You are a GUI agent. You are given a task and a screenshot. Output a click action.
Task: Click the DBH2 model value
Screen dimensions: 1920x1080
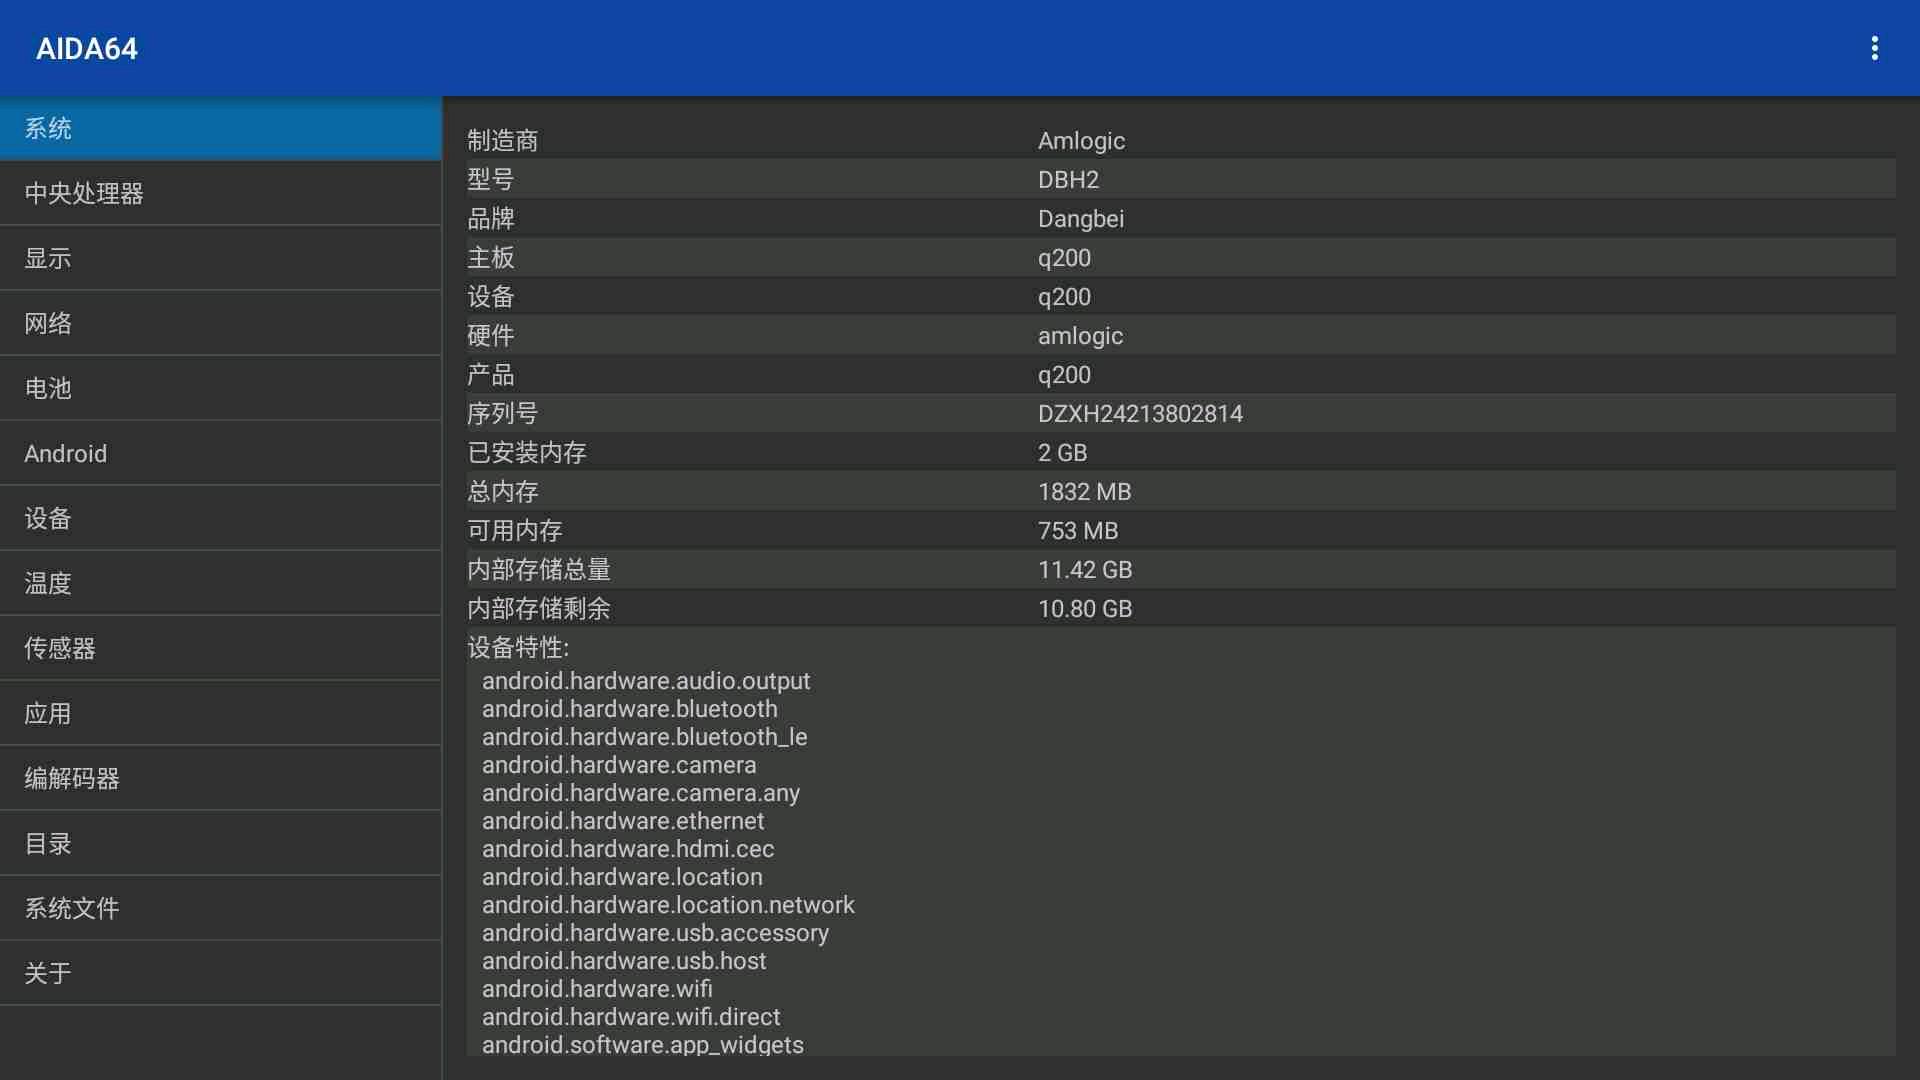(x=1068, y=180)
